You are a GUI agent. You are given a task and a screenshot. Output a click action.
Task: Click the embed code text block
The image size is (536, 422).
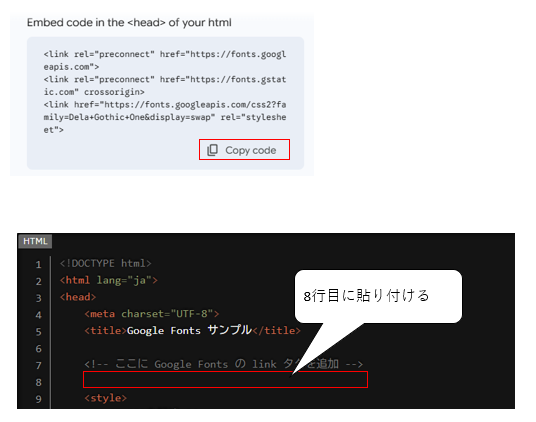165,92
